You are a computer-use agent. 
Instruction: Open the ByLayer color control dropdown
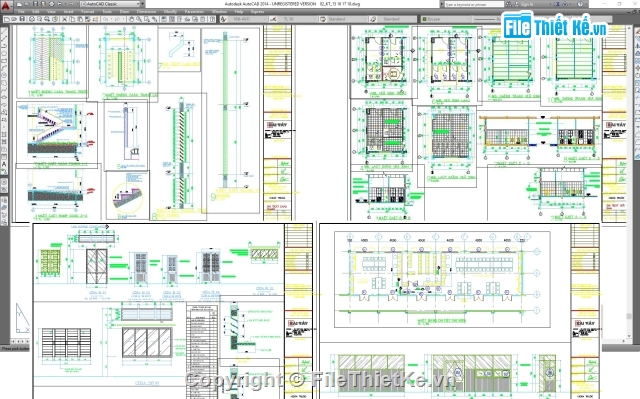tap(446, 19)
